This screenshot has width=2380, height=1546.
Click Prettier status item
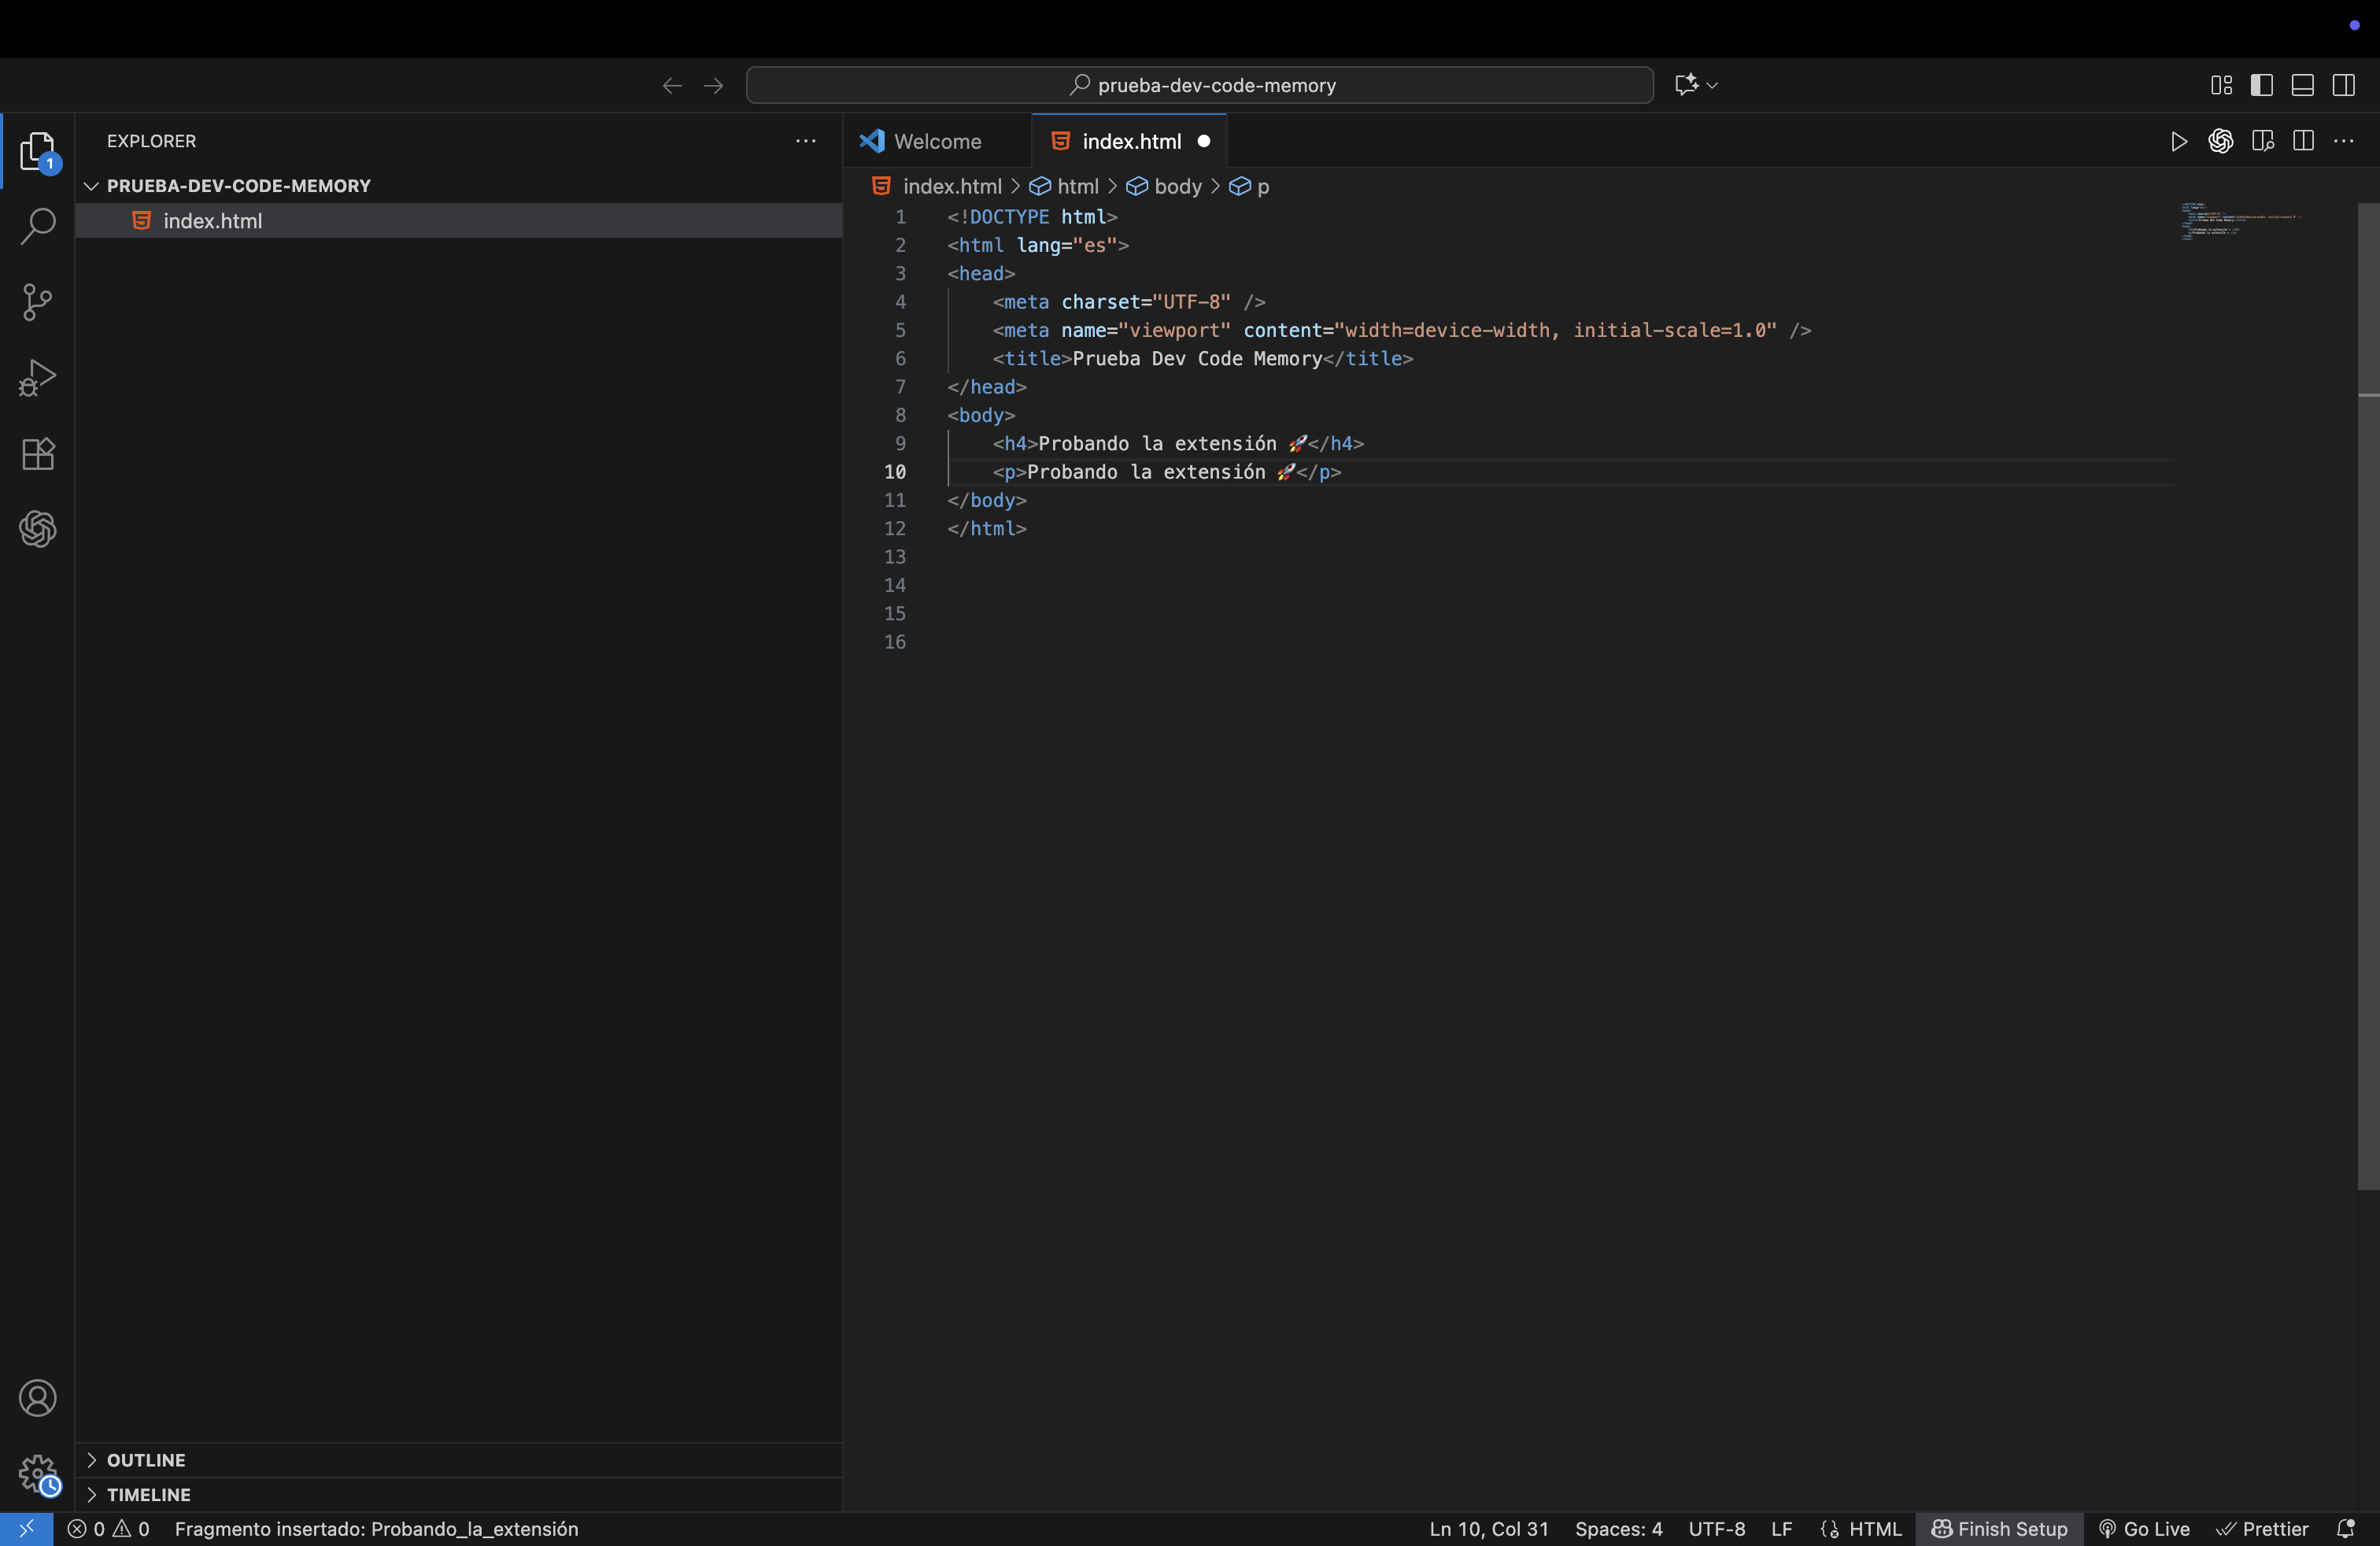pos(2263,1529)
